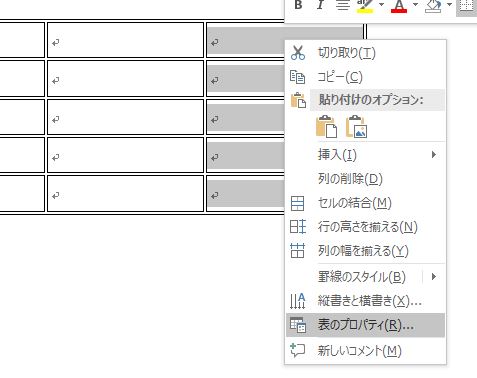Screen dimensions: 477x378
Task: Open the highlight color dropdown arrow
Action: tap(382, 5)
